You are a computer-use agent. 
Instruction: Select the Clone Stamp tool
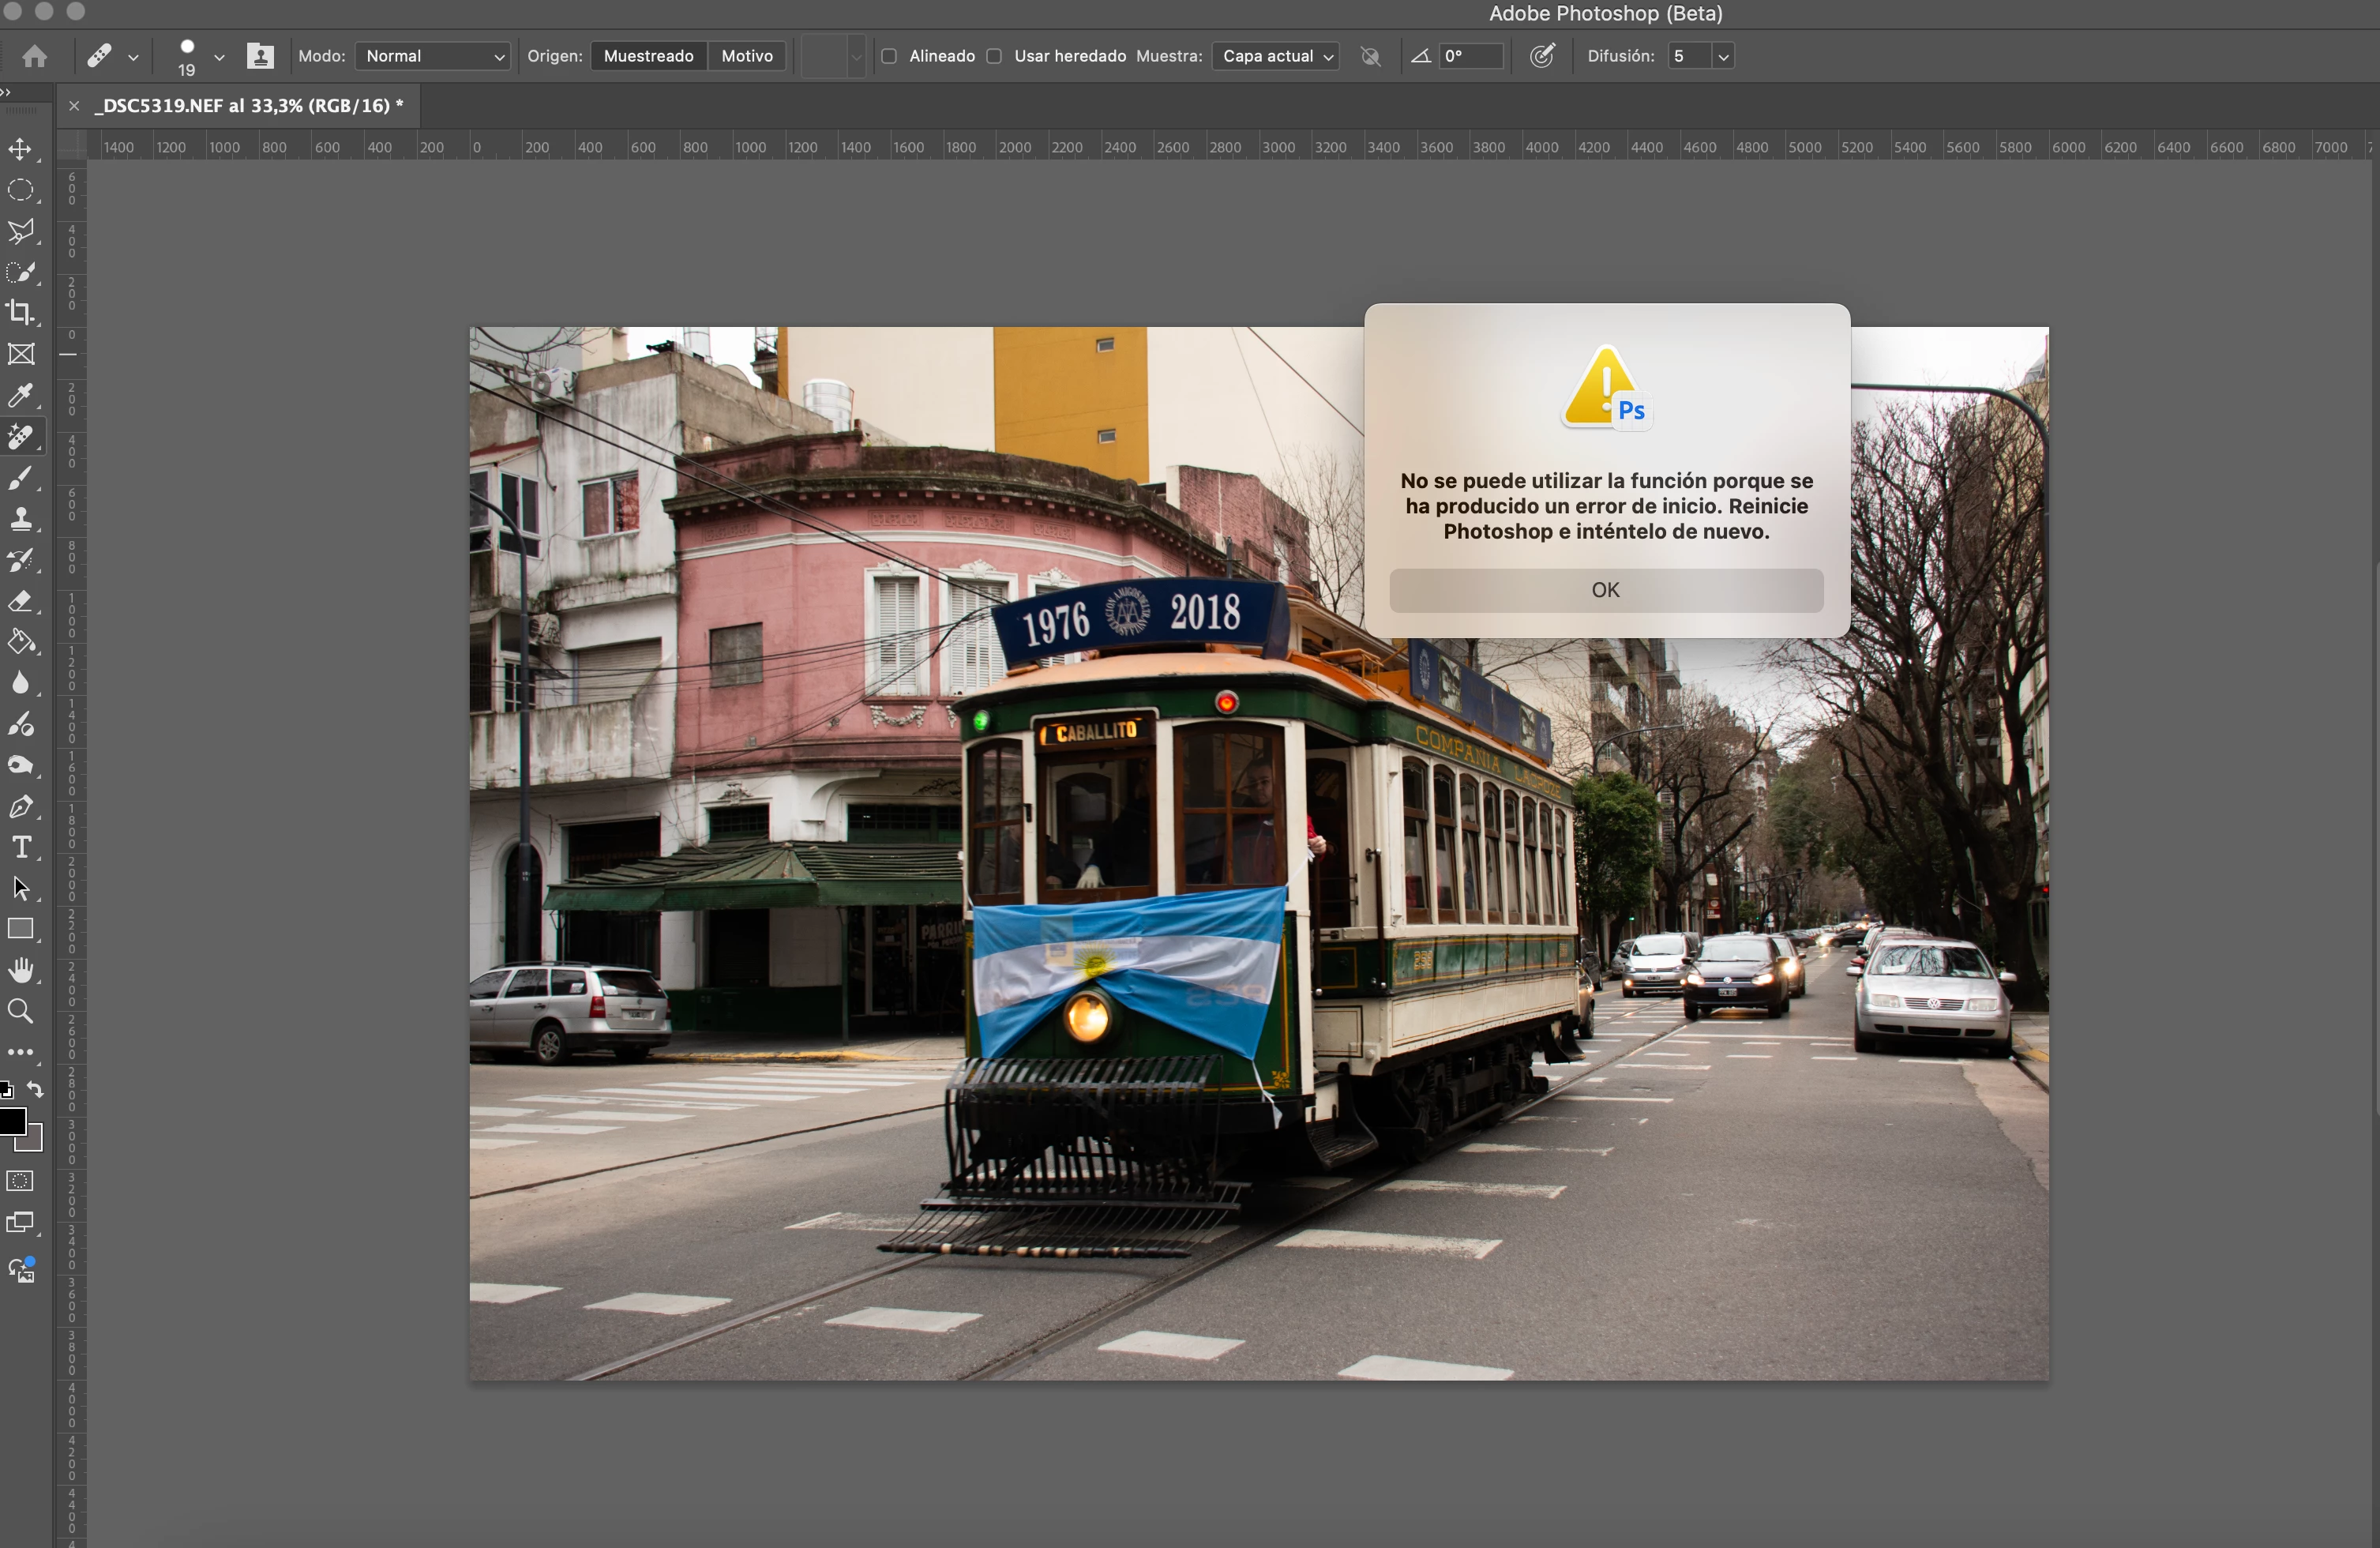(20, 519)
